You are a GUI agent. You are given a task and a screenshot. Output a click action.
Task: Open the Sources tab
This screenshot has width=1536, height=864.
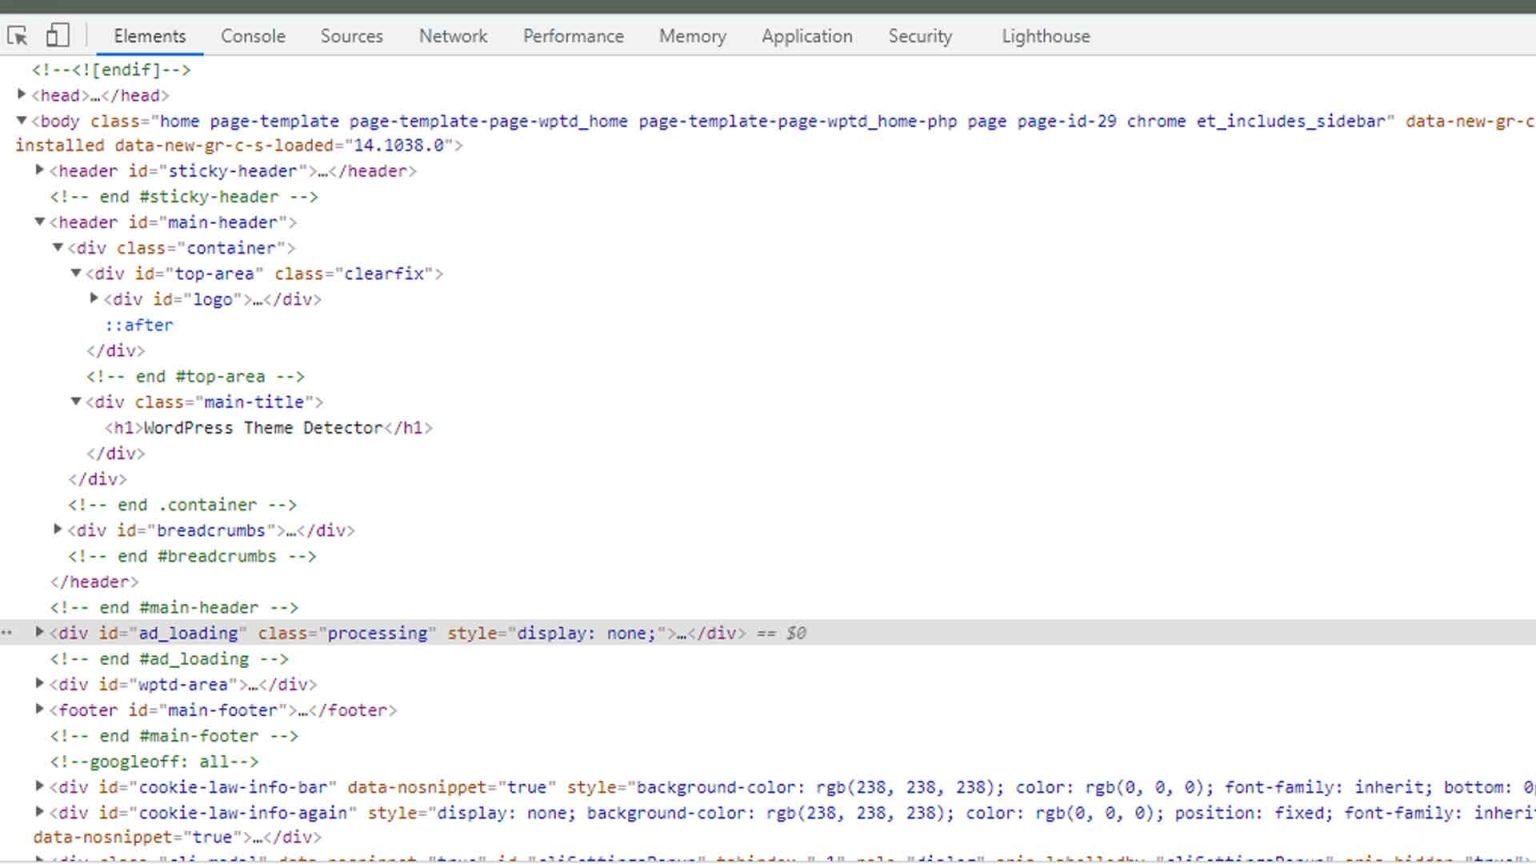(351, 36)
